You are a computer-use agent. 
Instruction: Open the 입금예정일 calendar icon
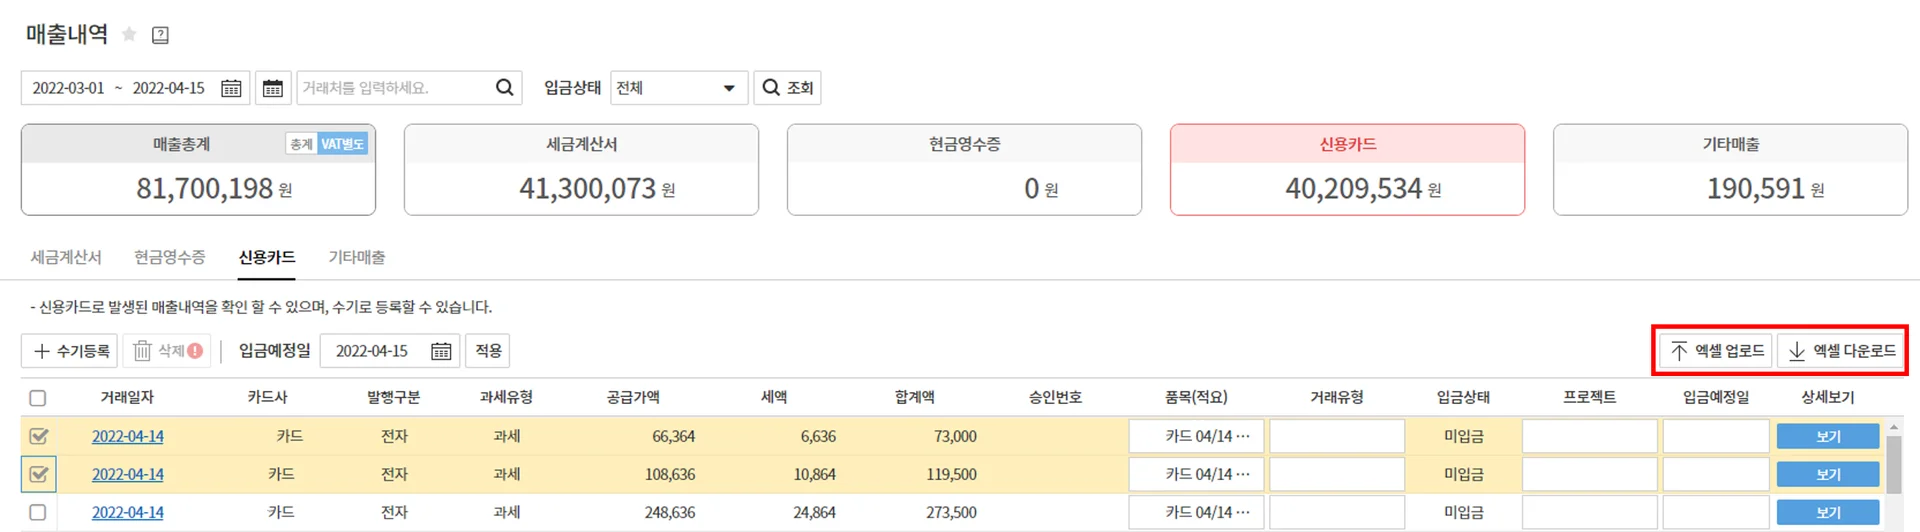(x=441, y=351)
